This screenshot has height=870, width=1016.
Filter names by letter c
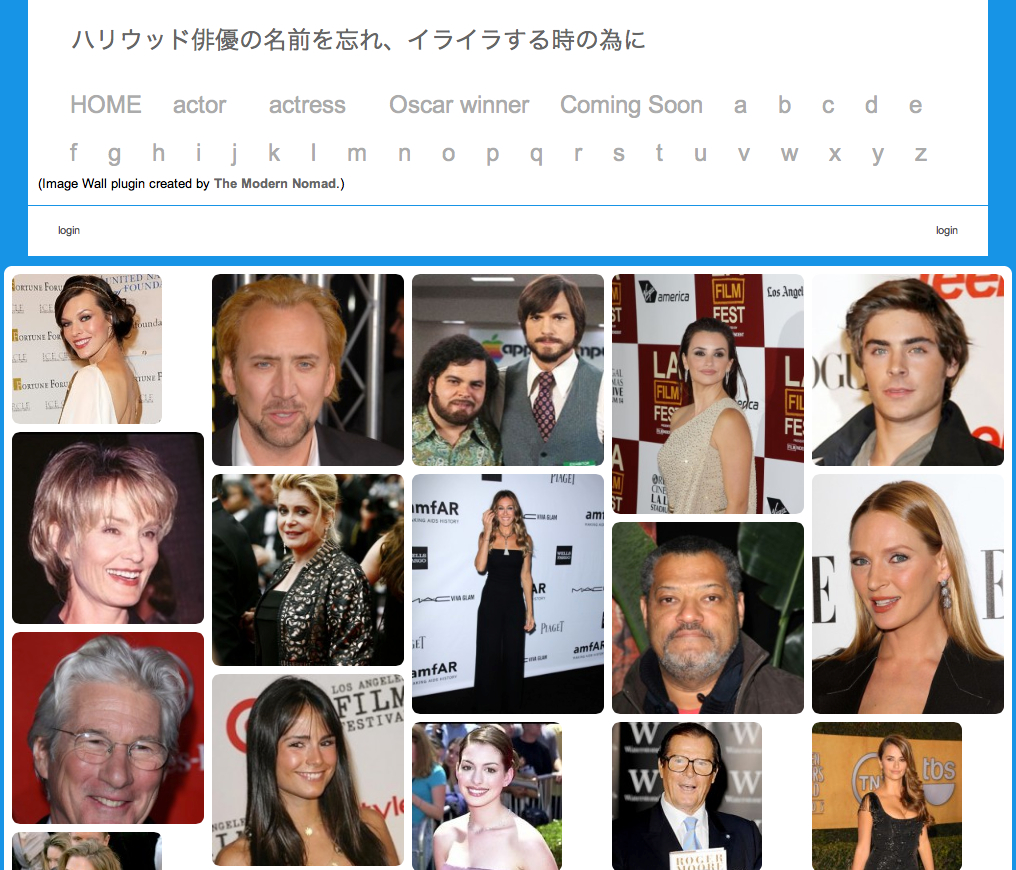point(827,106)
